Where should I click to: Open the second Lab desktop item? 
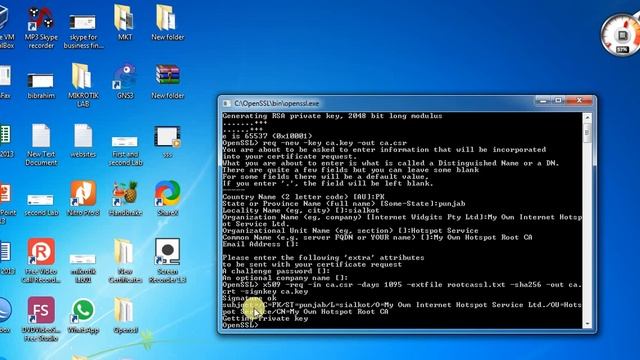41,205
